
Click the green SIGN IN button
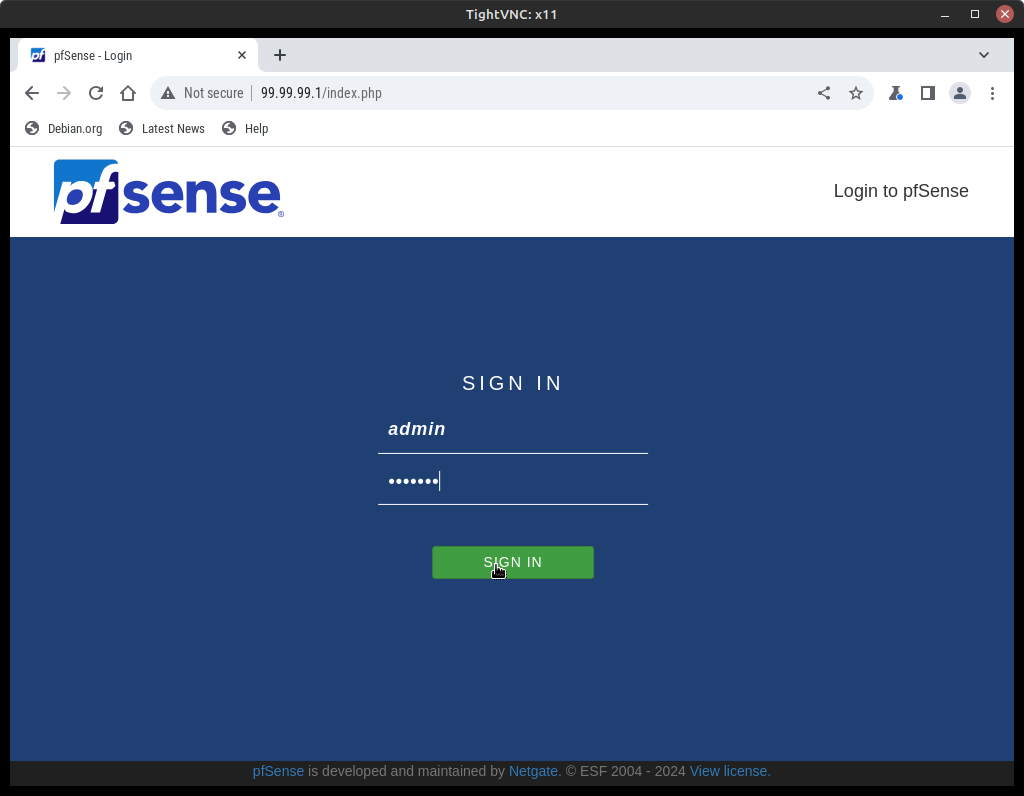pos(513,562)
